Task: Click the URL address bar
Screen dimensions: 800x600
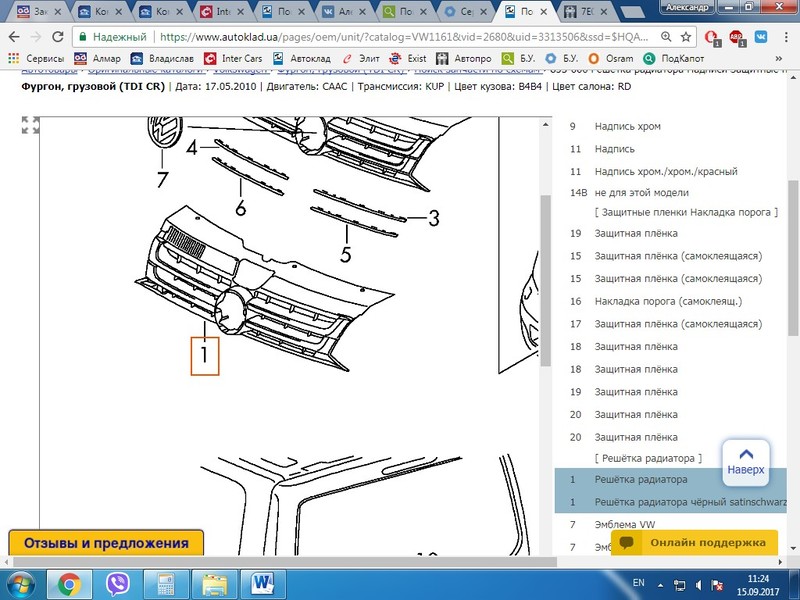Action: pyautogui.click(x=400, y=37)
